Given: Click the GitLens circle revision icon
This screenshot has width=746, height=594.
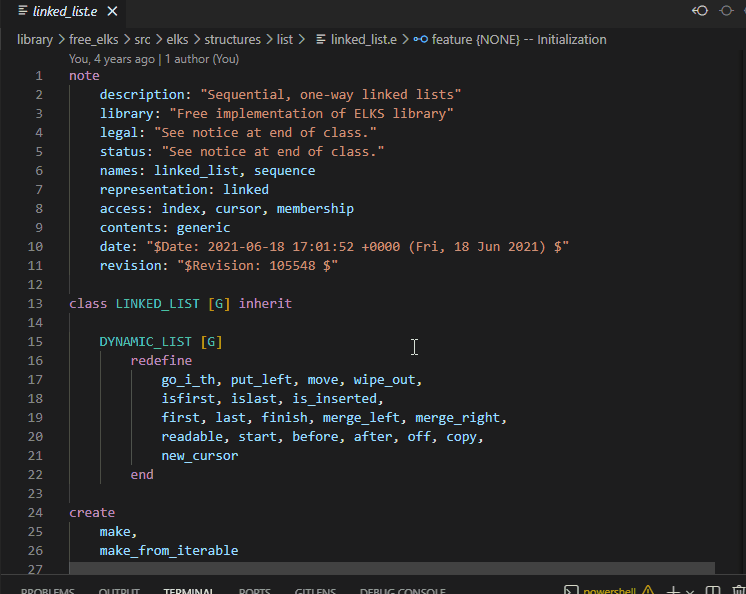Looking at the screenshot, I should pyautogui.click(x=726, y=11).
